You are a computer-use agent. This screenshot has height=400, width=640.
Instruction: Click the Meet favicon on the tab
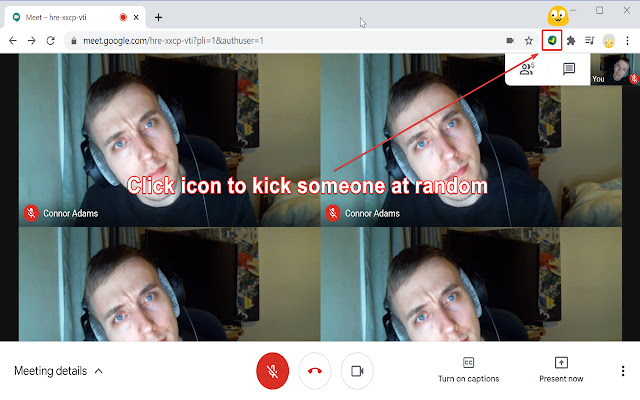(x=16, y=17)
